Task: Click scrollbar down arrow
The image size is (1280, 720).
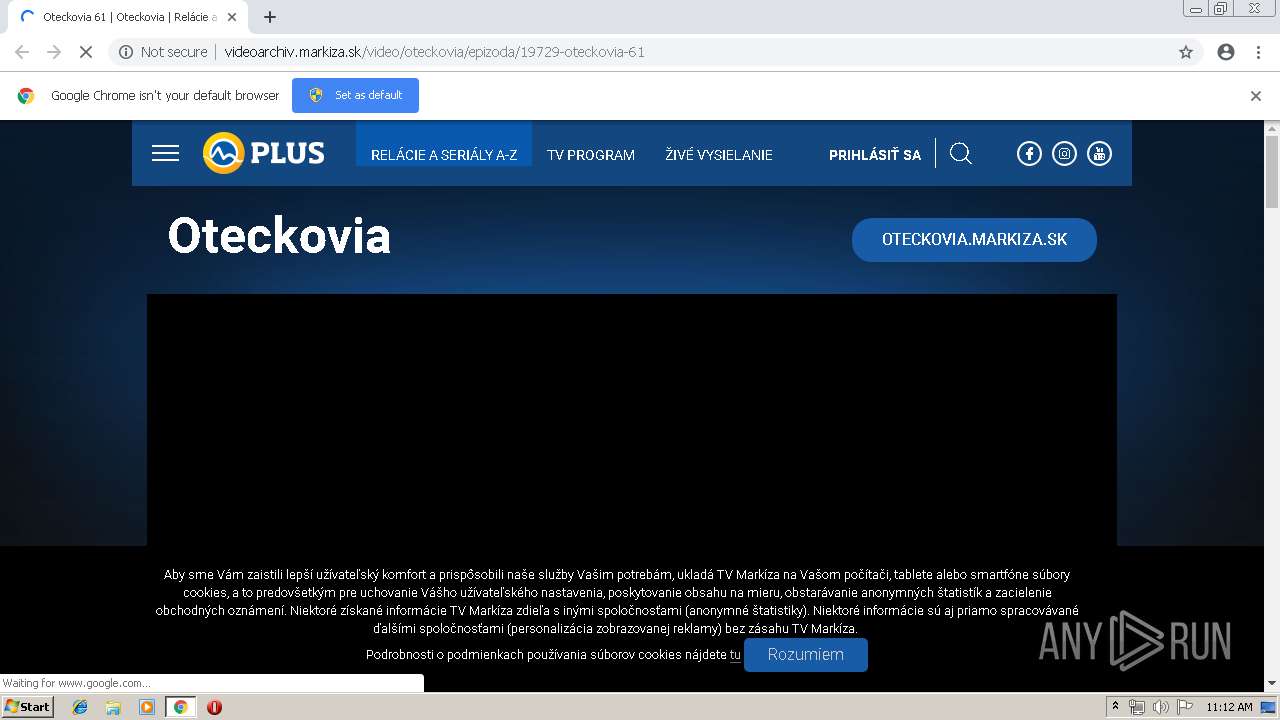Action: tap(1272, 683)
